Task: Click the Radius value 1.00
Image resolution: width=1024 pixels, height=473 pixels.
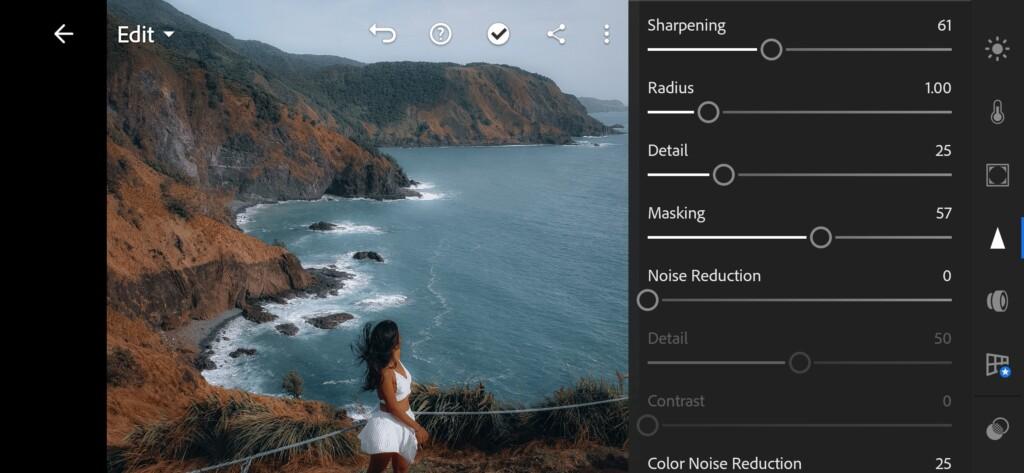Action: [938, 88]
